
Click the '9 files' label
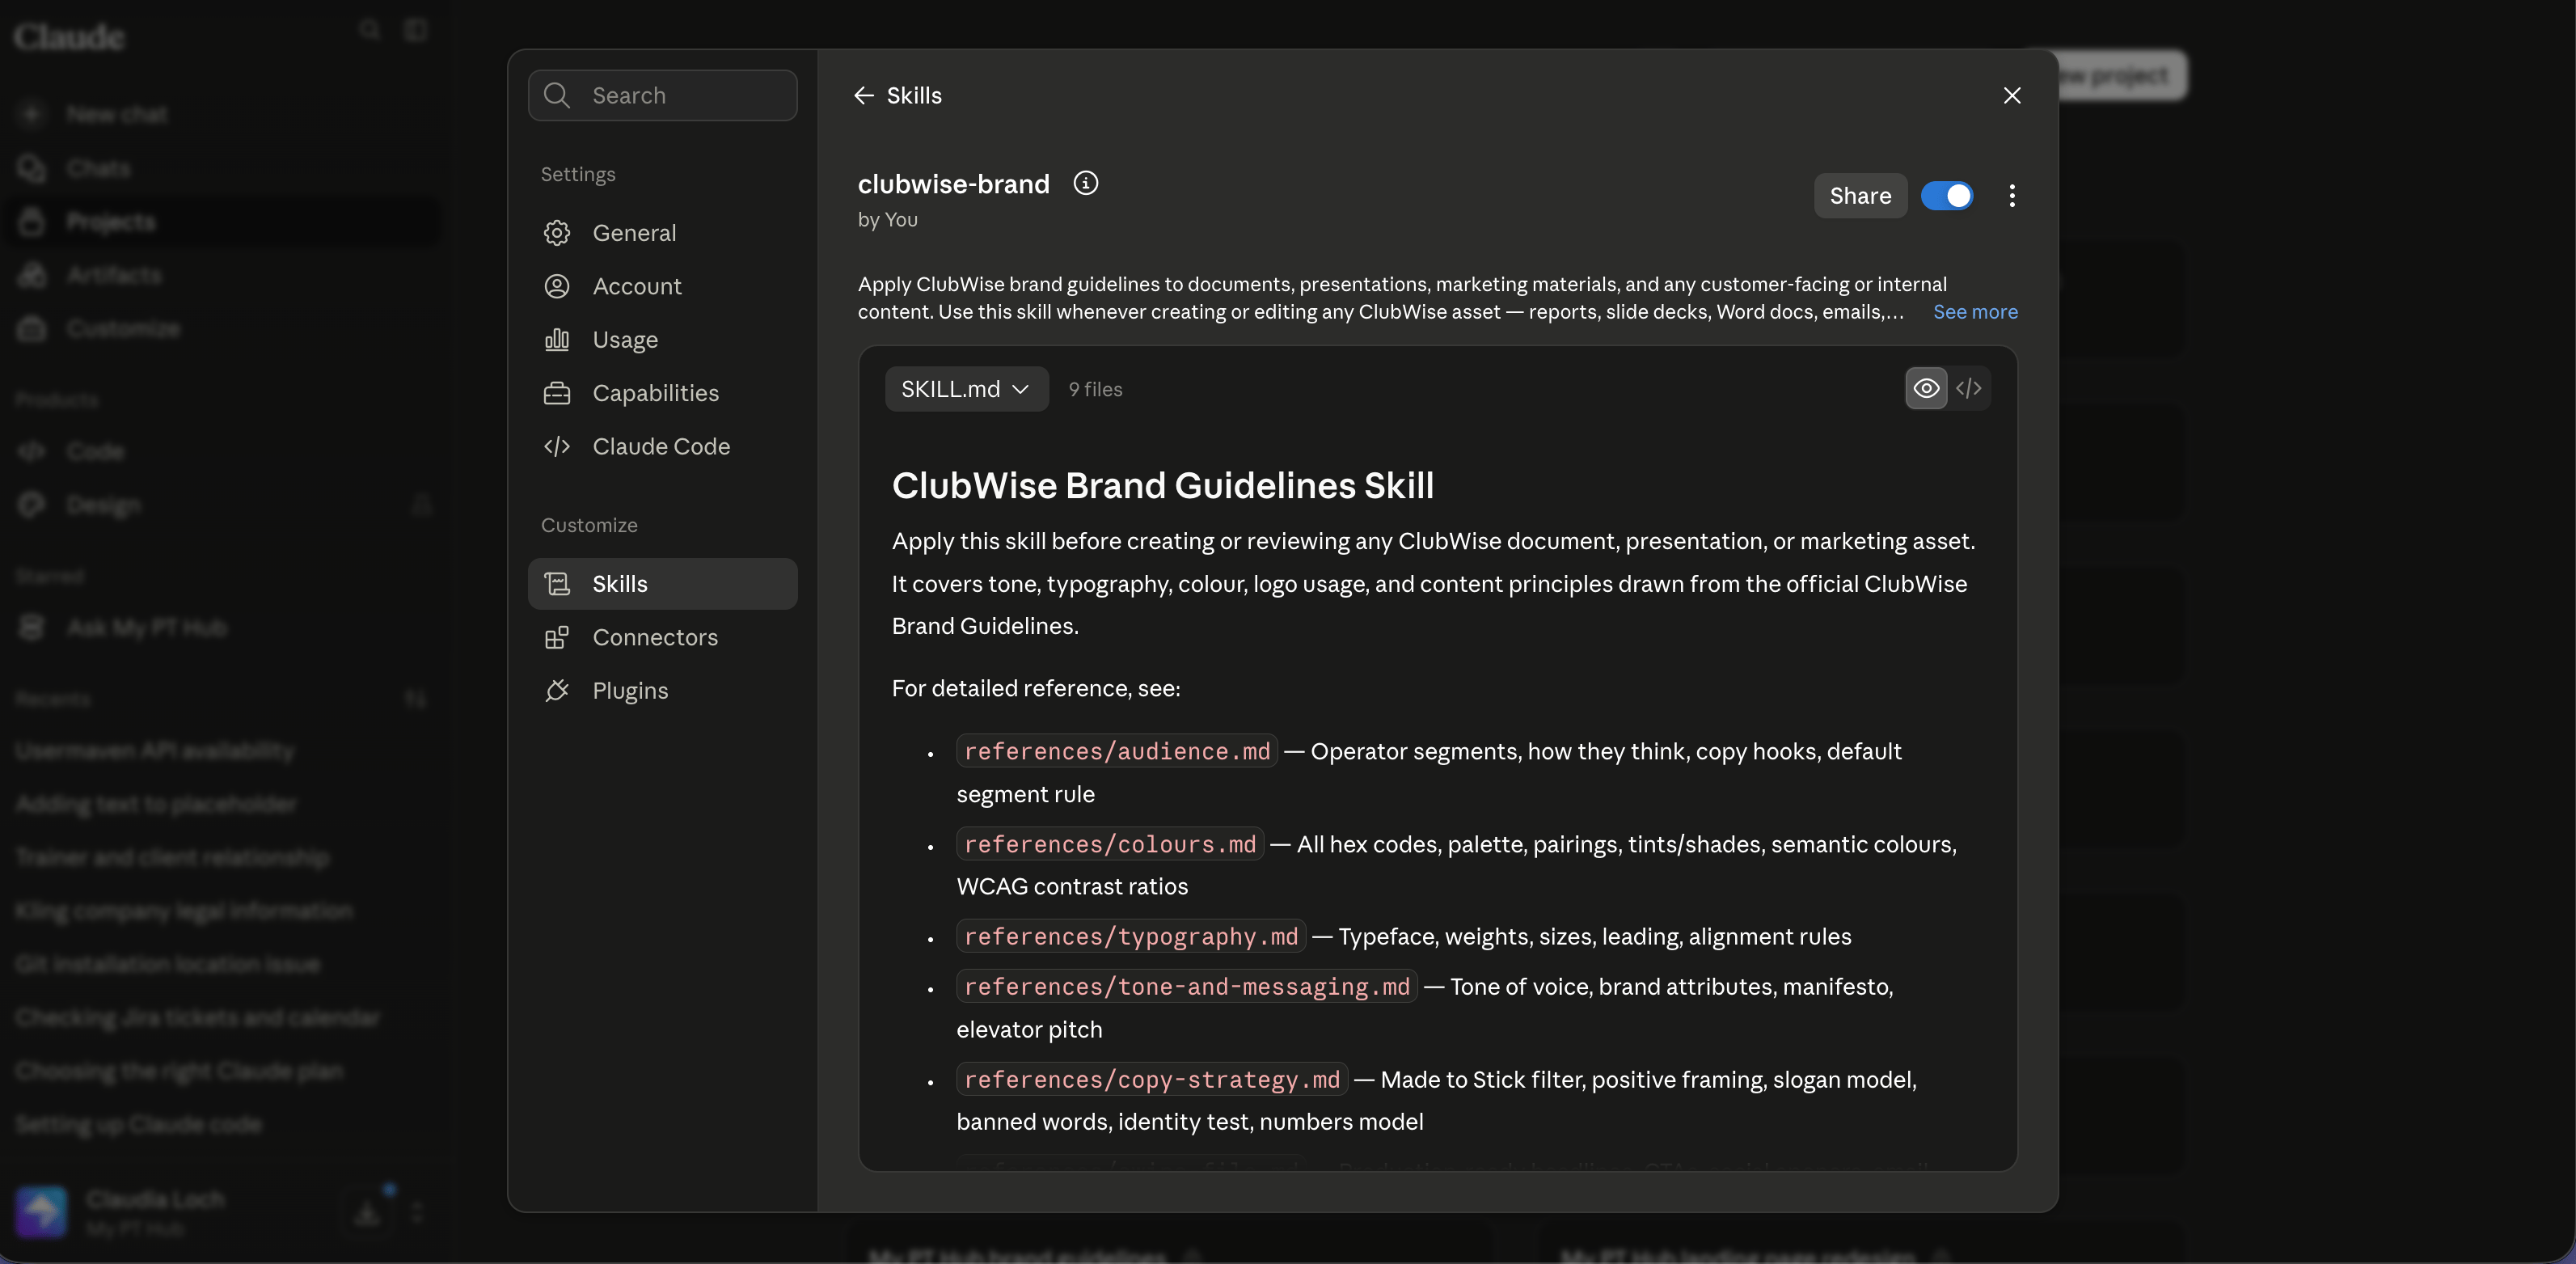click(x=1095, y=389)
